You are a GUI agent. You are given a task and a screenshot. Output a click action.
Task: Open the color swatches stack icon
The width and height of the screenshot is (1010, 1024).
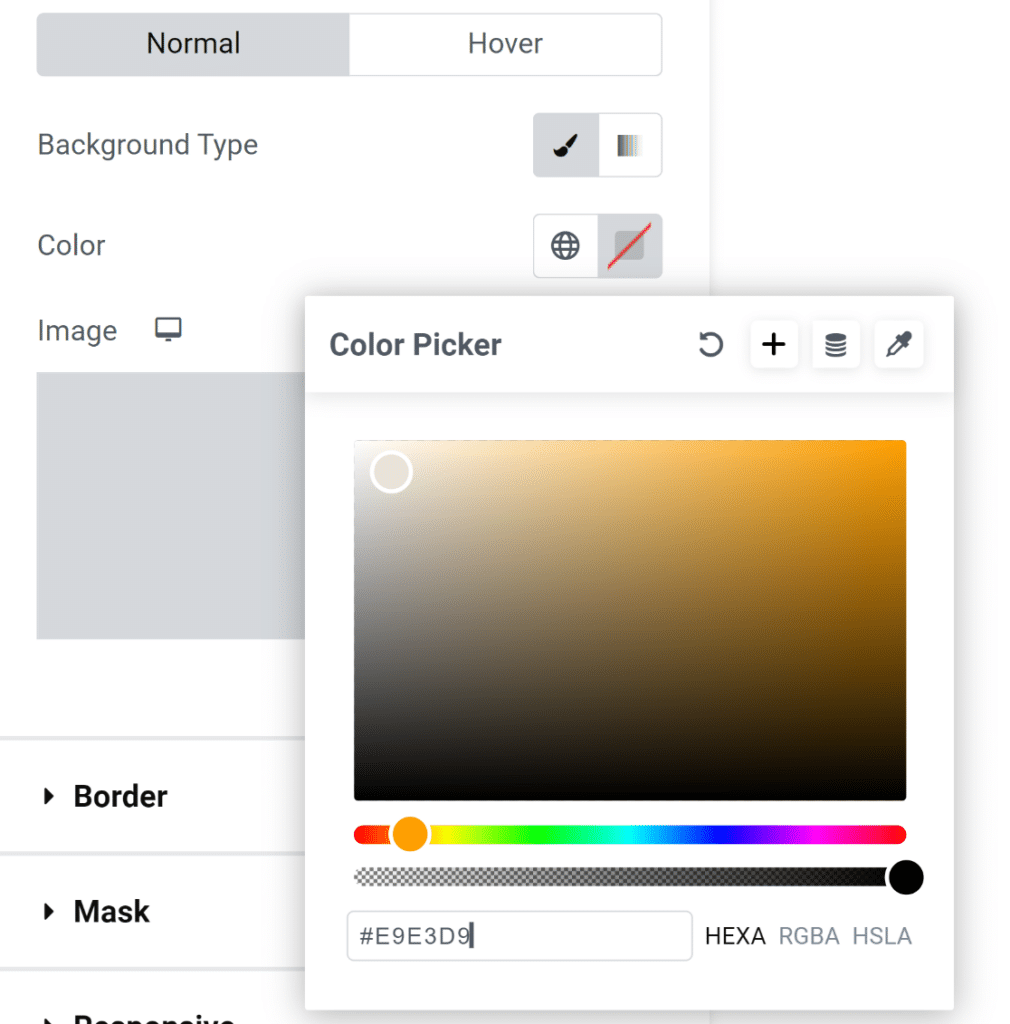tap(836, 345)
